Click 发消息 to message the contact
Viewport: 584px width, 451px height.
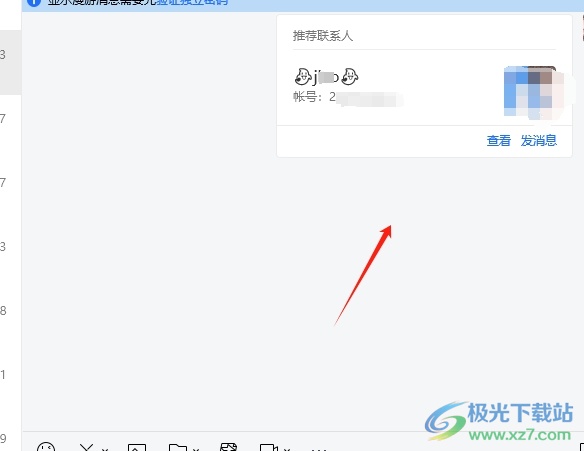539,141
